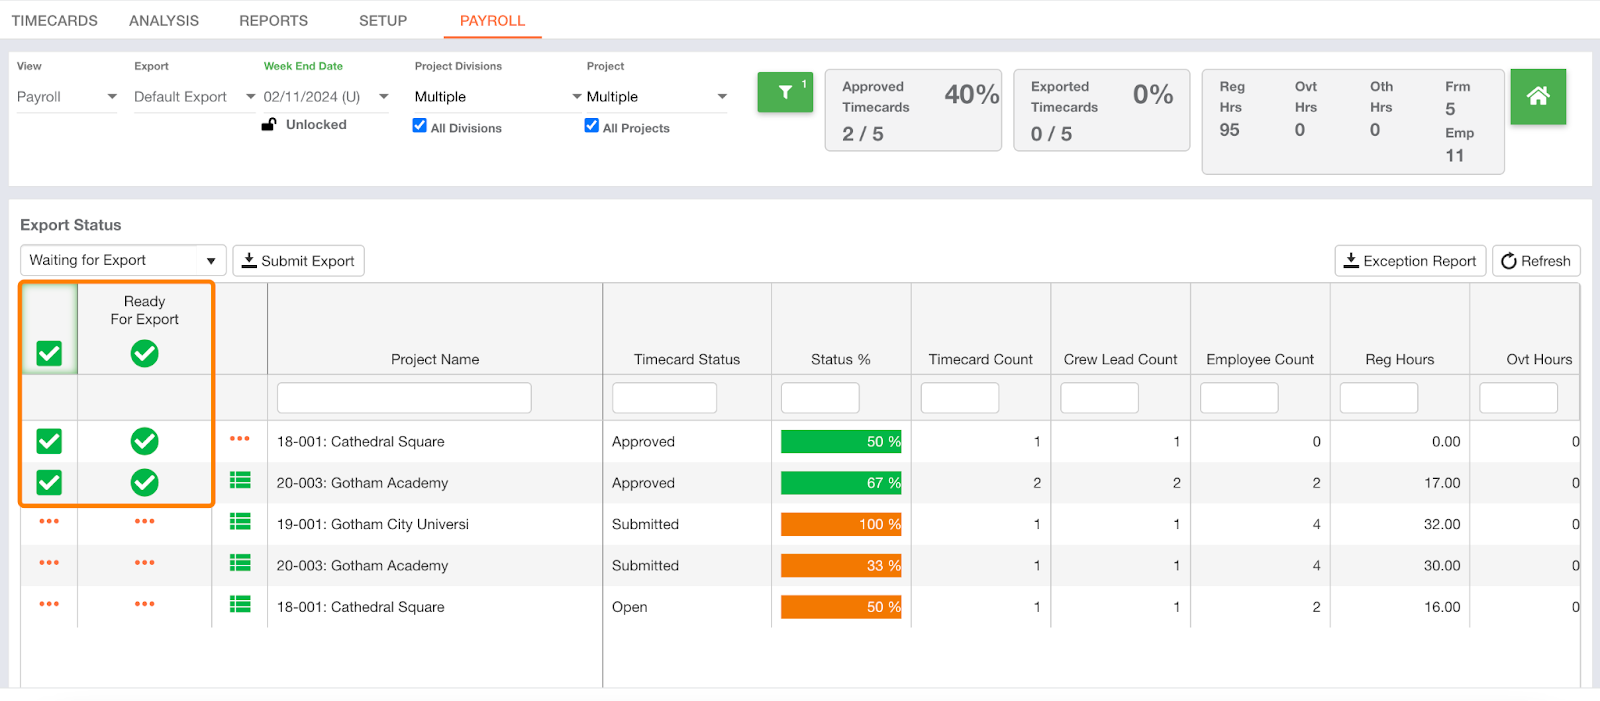Sort by Timecard Status column header

pyautogui.click(x=687, y=359)
